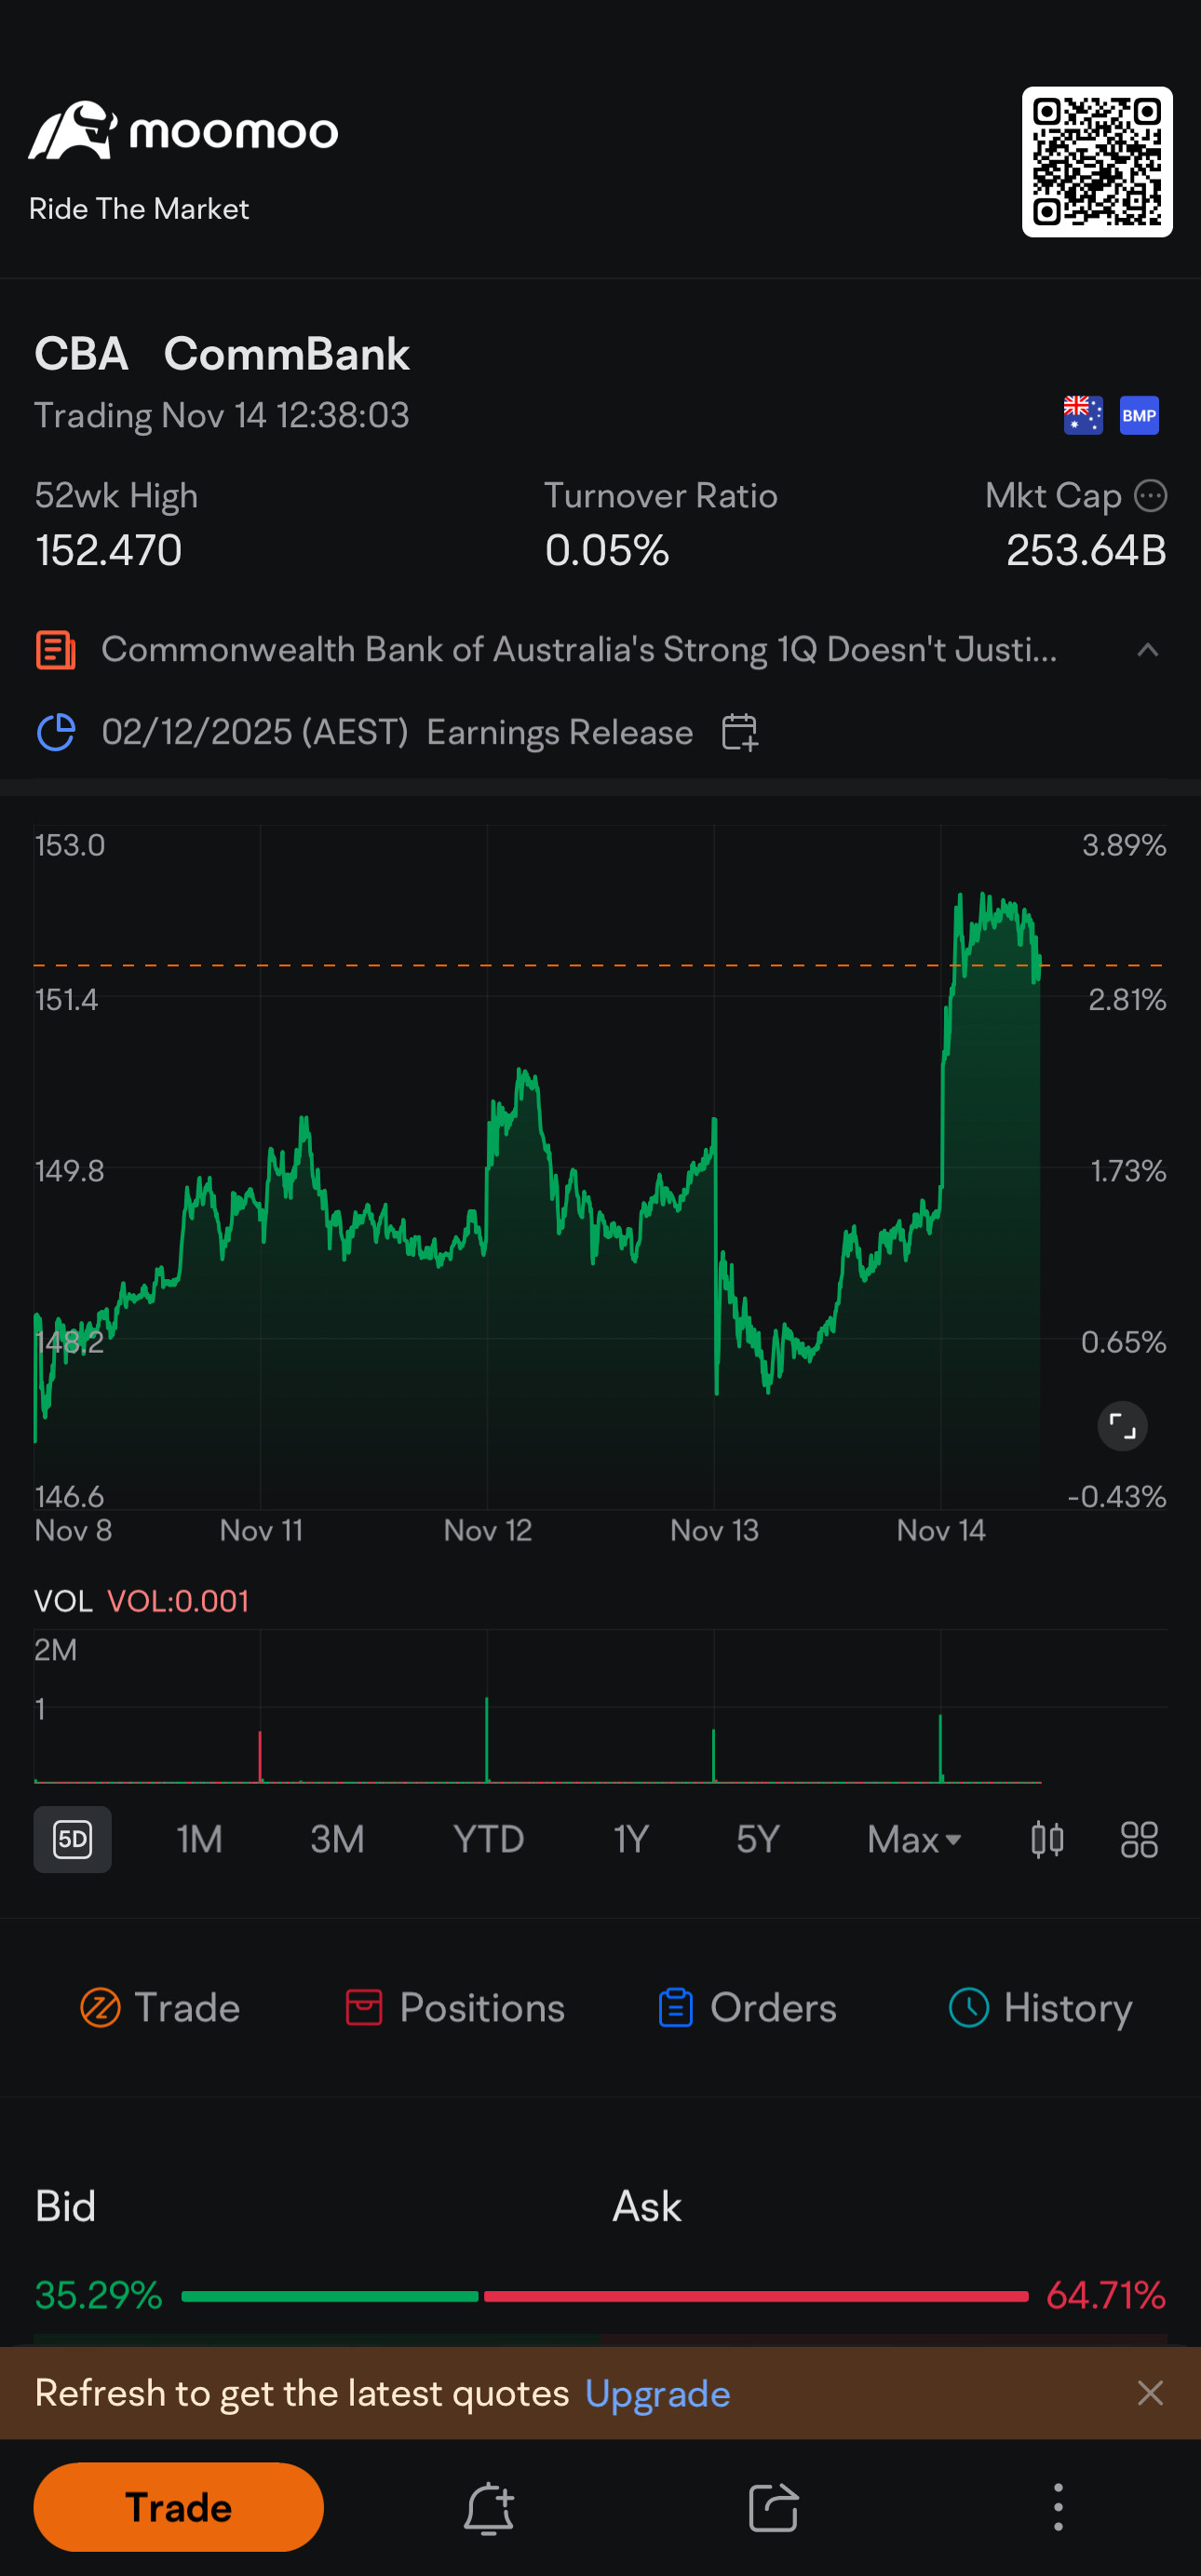Switch chart to 5Y range
Image resolution: width=1201 pixels, height=2576 pixels.
[x=757, y=1839]
